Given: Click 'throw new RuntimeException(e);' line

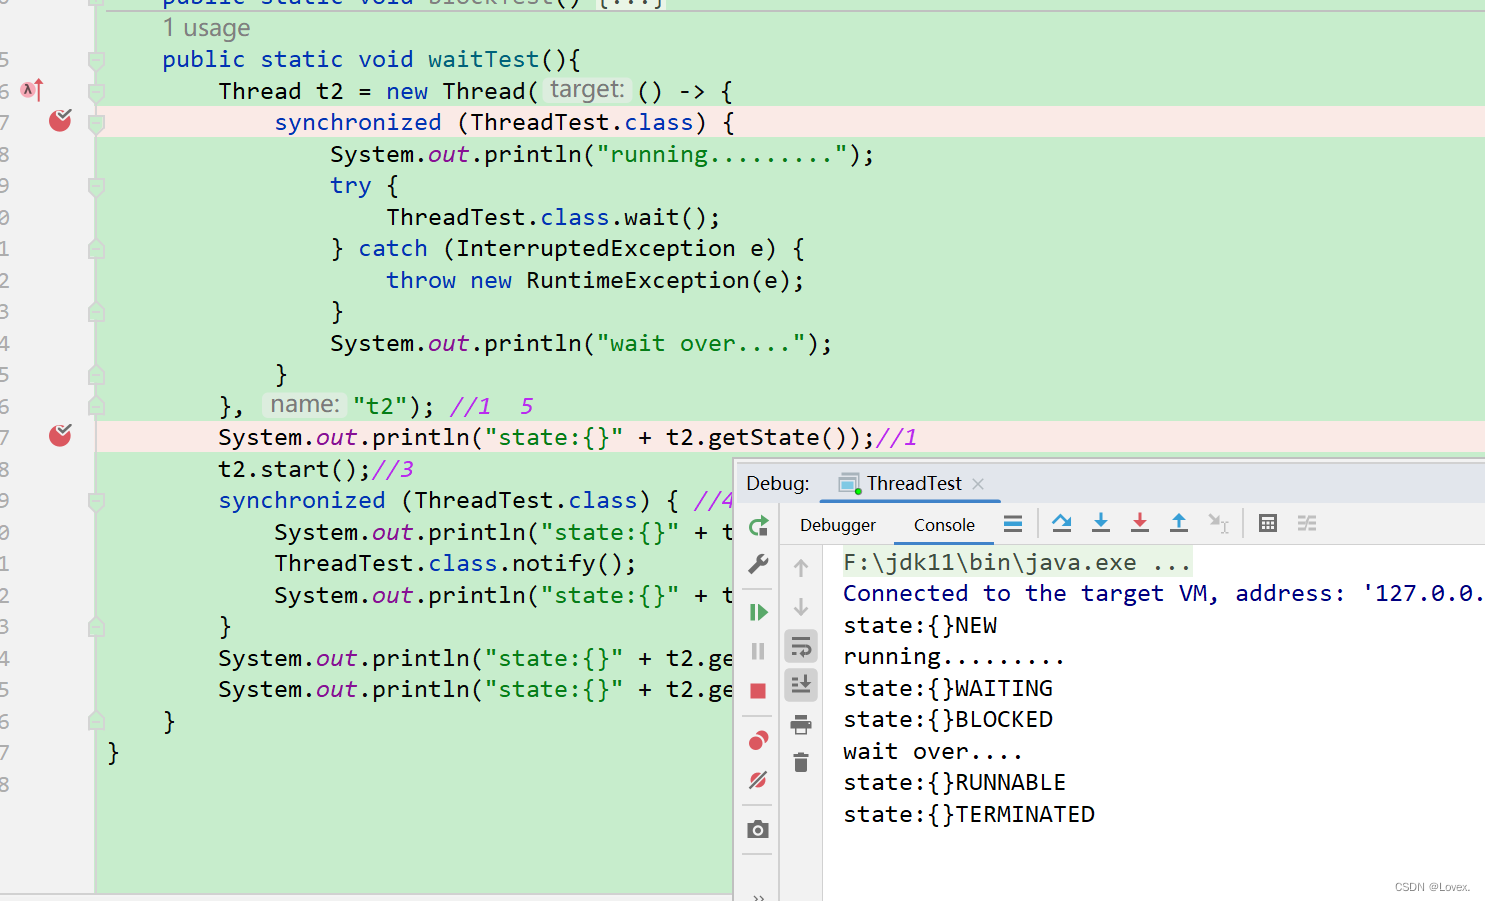Looking at the screenshot, I should point(595,280).
